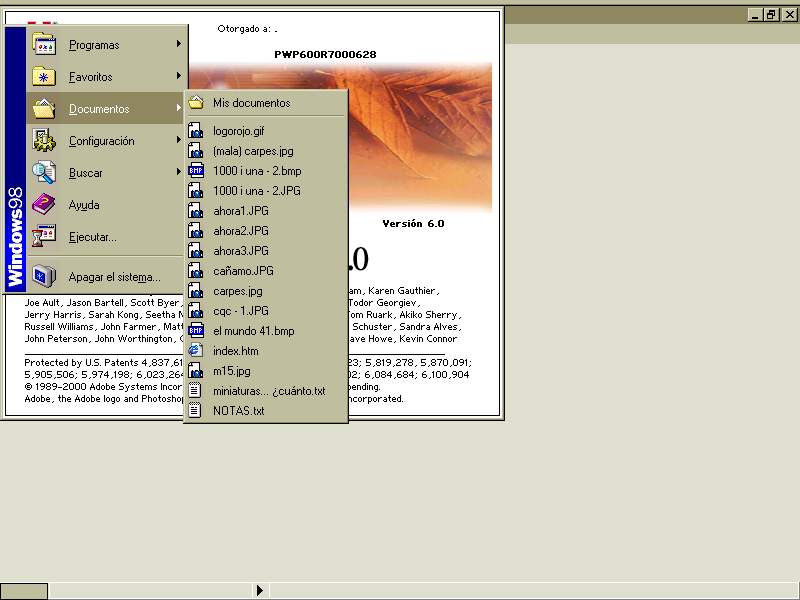Click the Apagar el sistema monitor icon
This screenshot has width=800, height=600.
[x=44, y=277]
